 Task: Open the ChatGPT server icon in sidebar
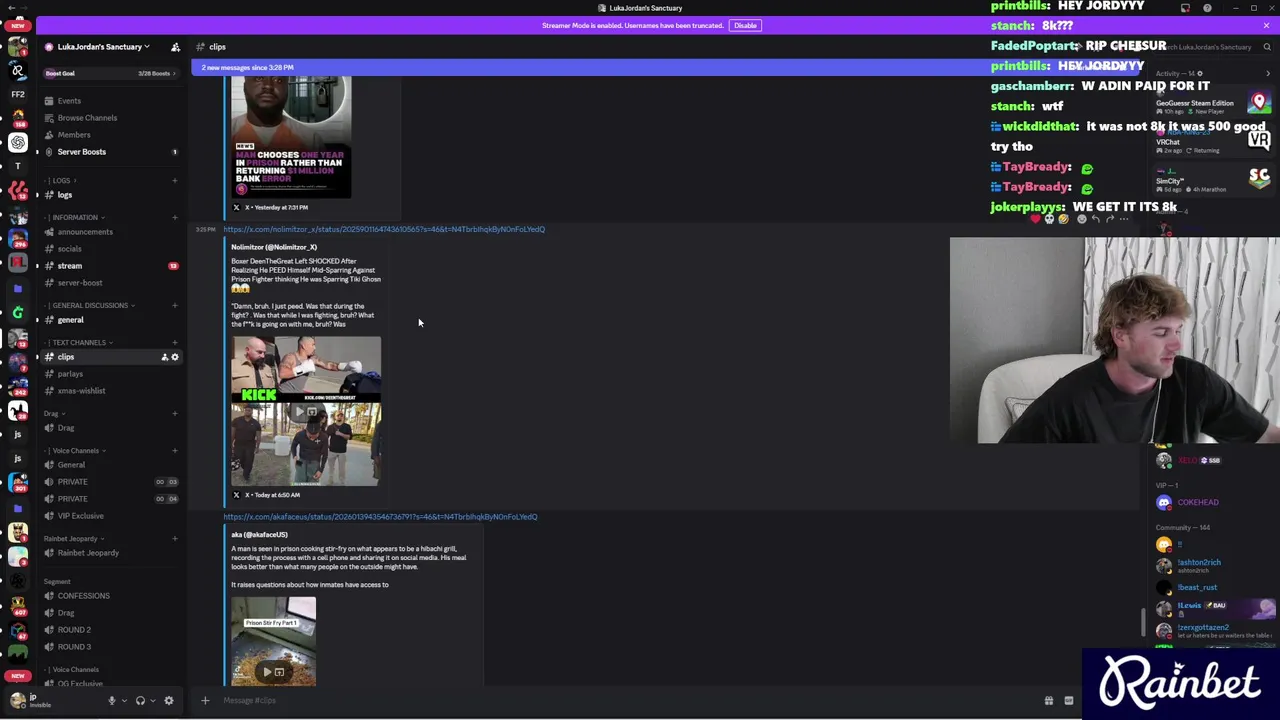coord(17,142)
